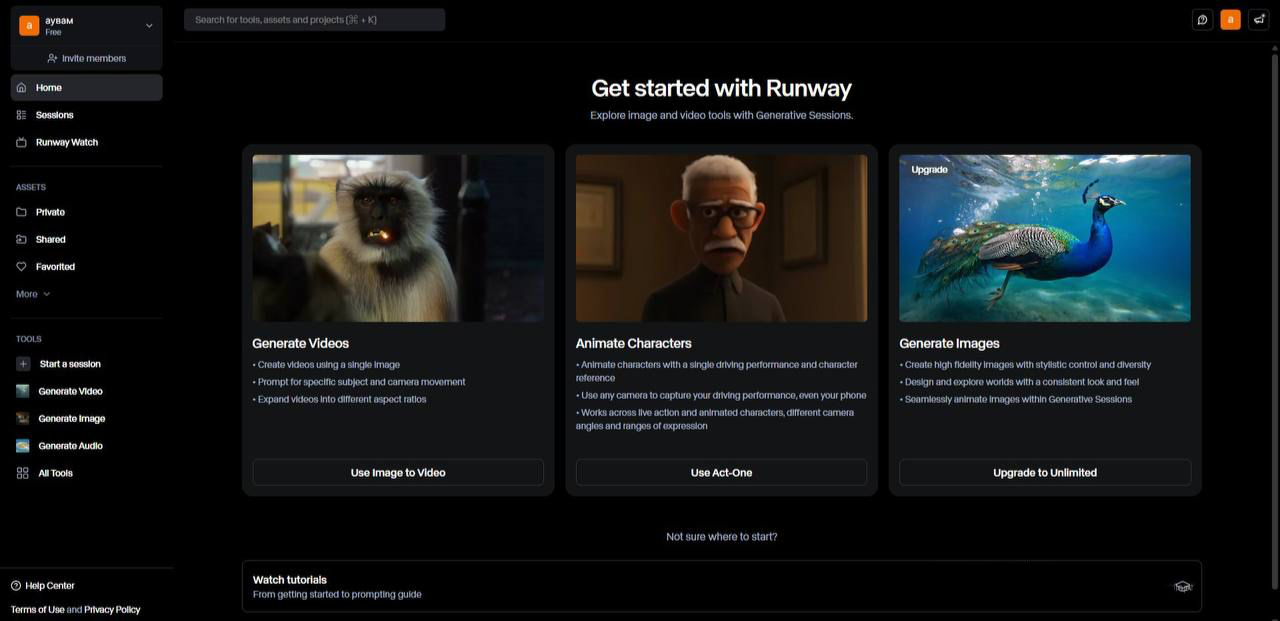
Task: Click the Upgrade badge on peacock image
Action: click(x=929, y=170)
